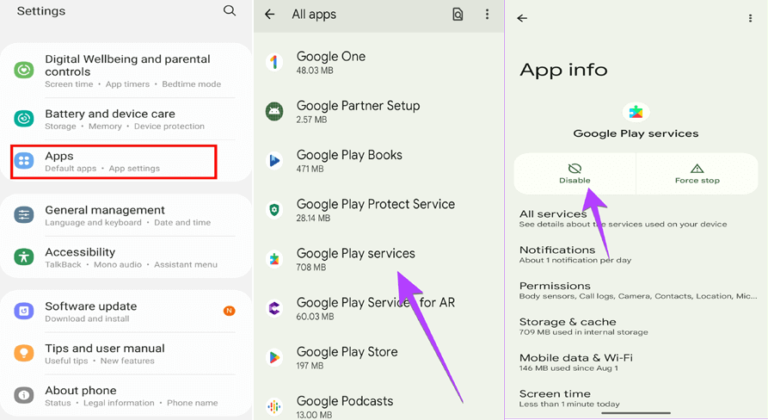This screenshot has height=420, width=768.
Task: Open About phone entry
Action: (126, 395)
